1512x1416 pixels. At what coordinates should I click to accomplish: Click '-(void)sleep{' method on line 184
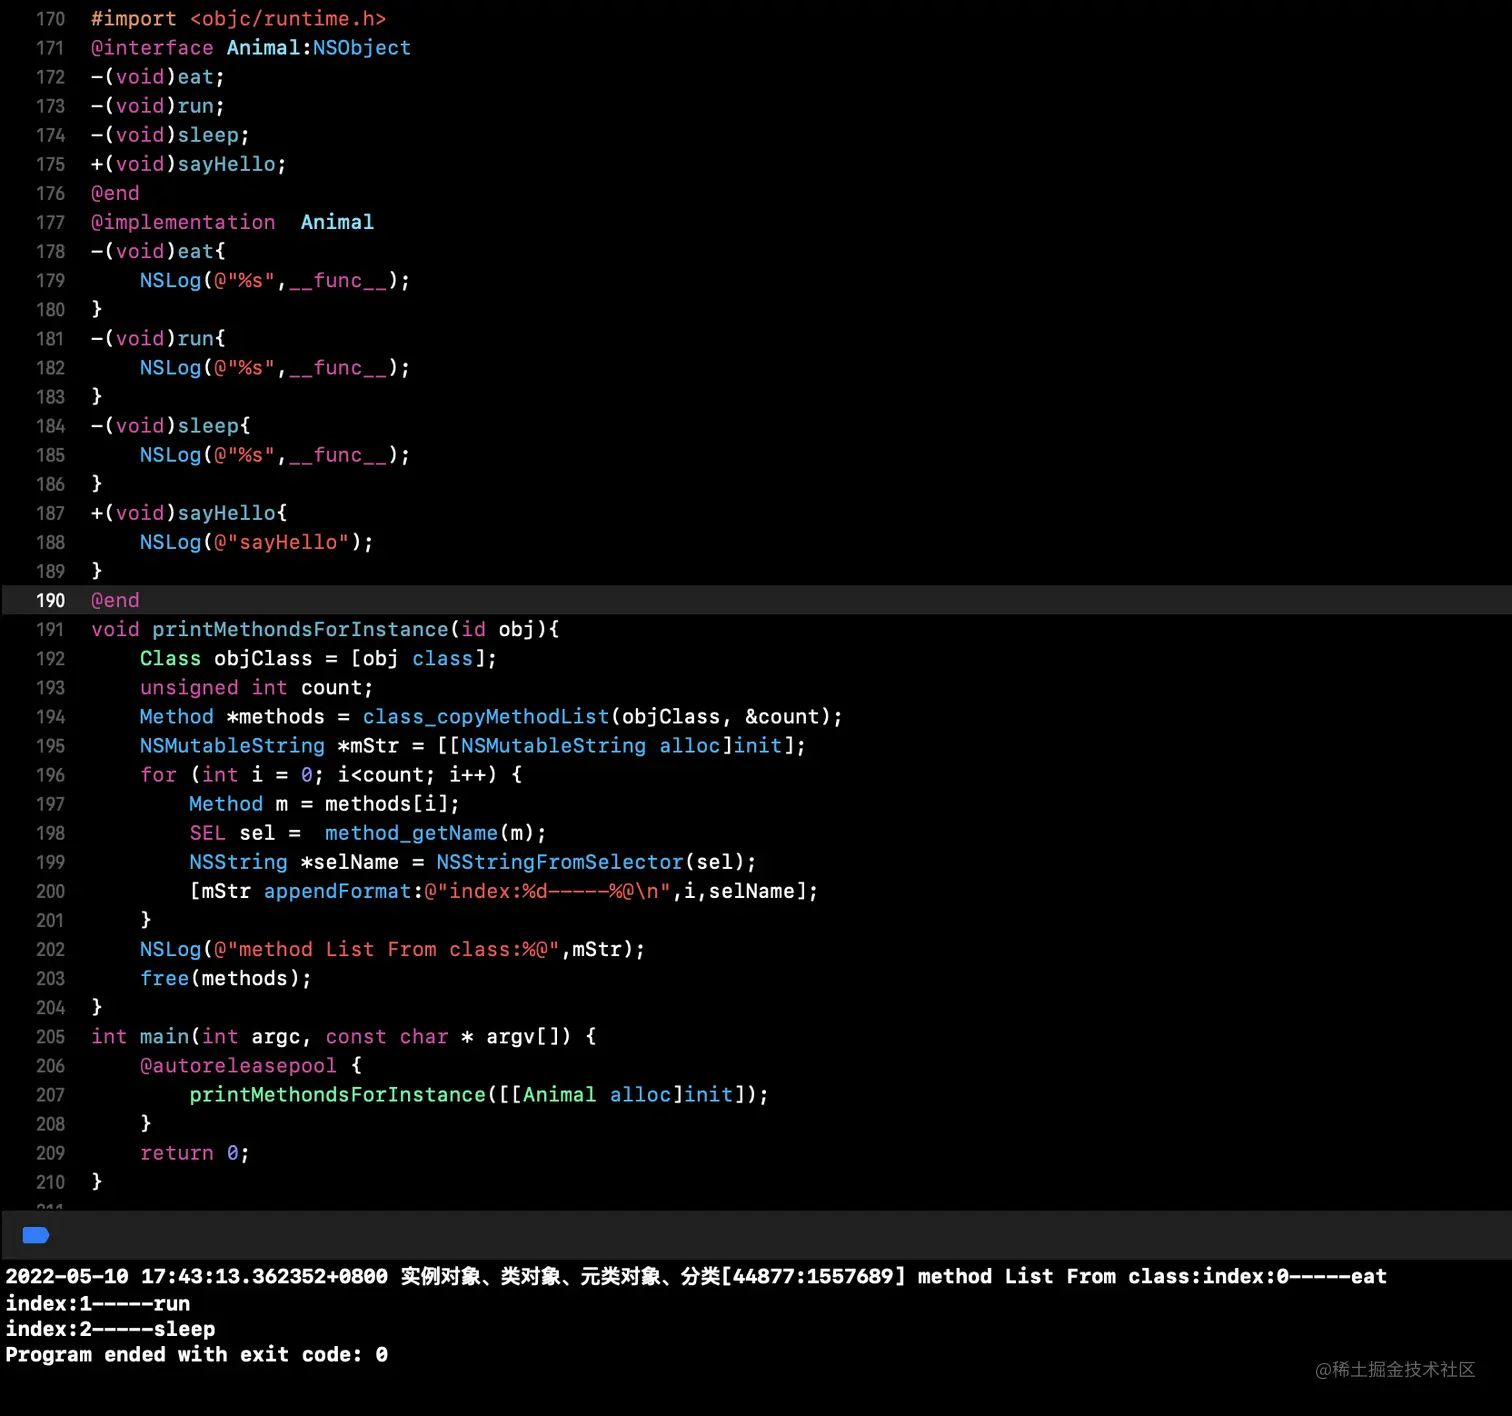pos(170,426)
